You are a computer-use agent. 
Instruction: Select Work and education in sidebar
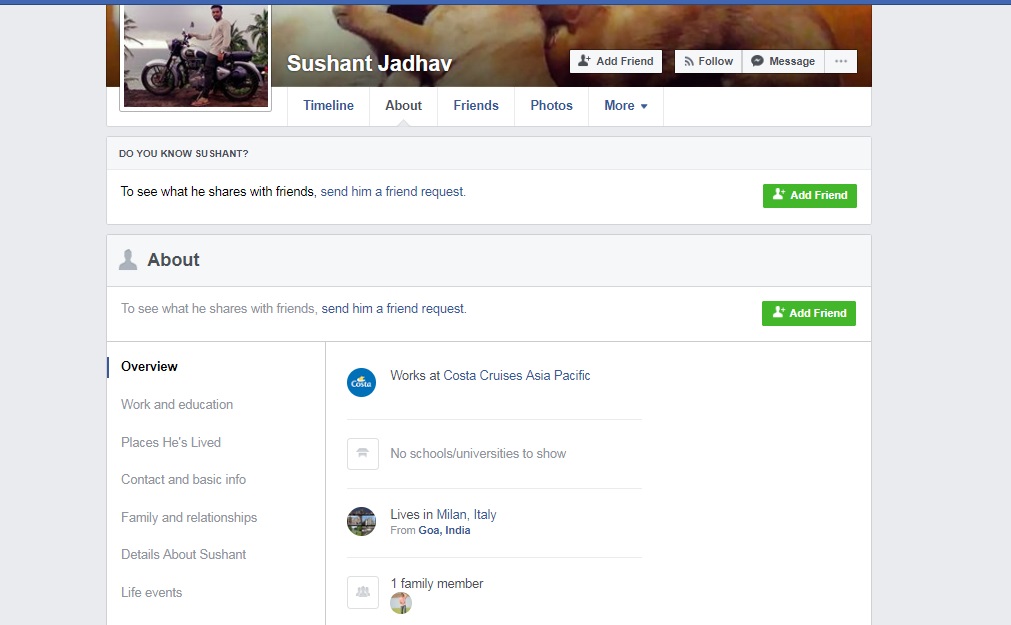click(177, 405)
